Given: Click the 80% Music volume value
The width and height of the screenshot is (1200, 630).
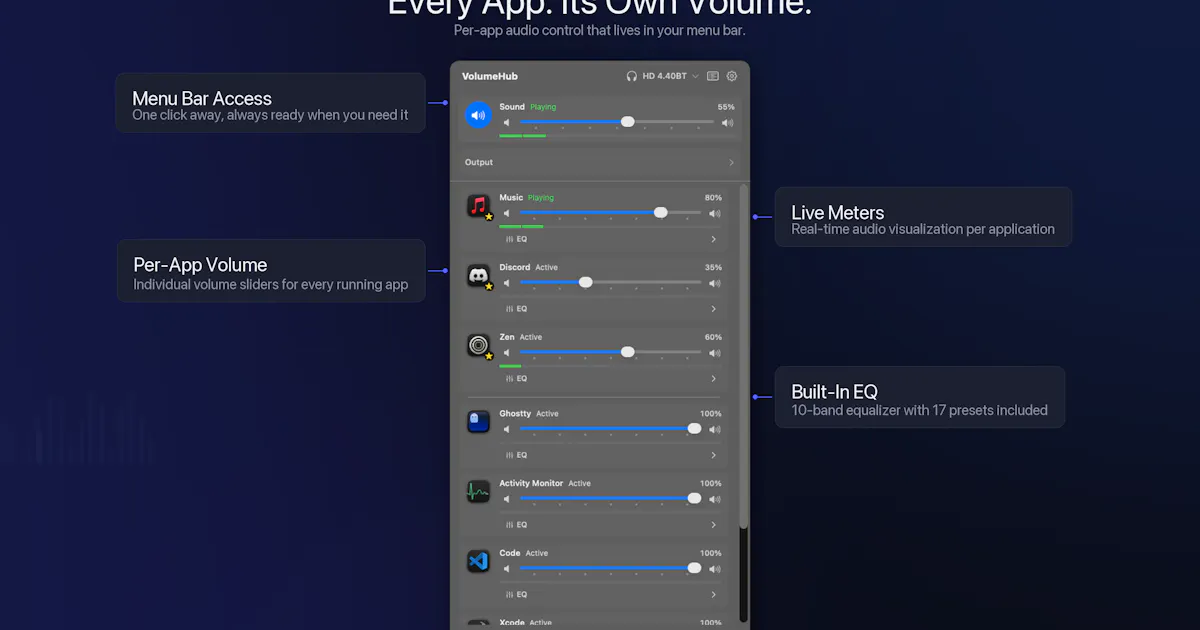Looking at the screenshot, I should point(713,198).
